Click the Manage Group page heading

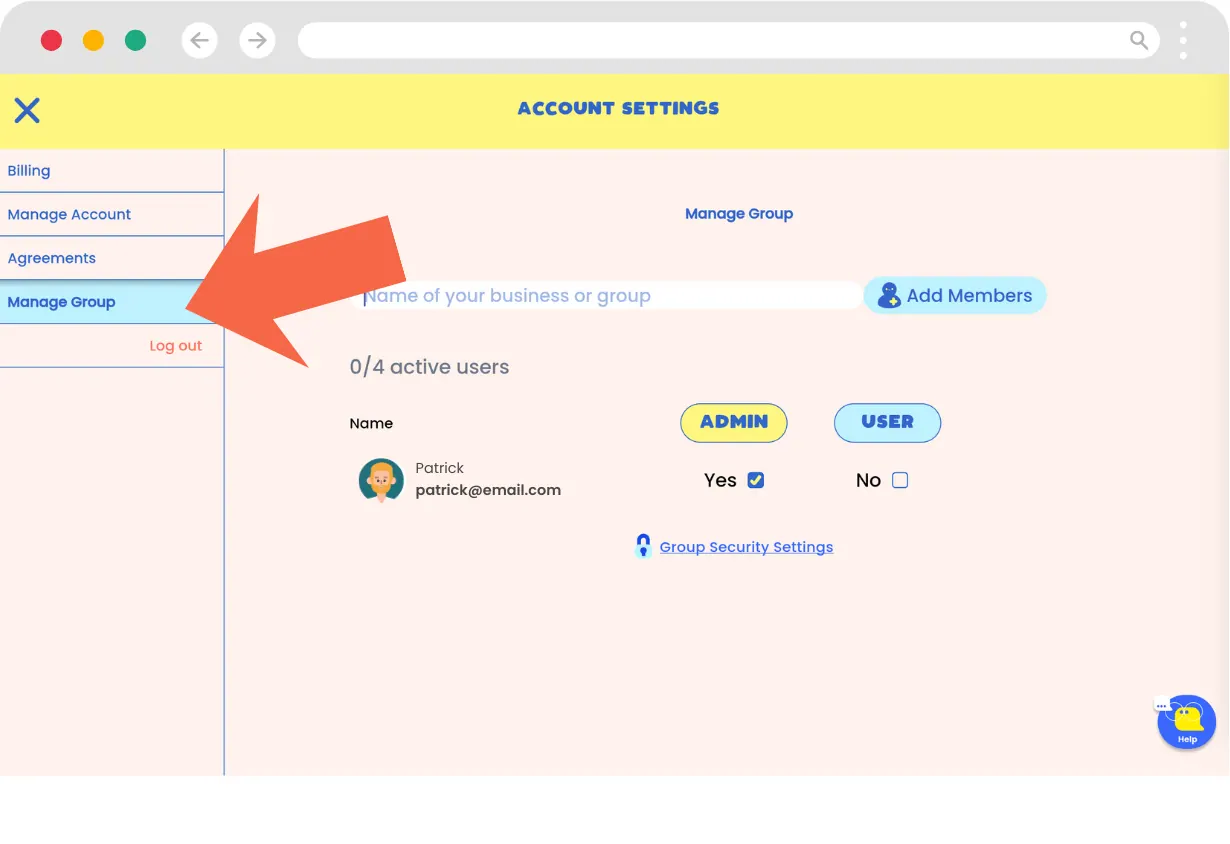[739, 214]
